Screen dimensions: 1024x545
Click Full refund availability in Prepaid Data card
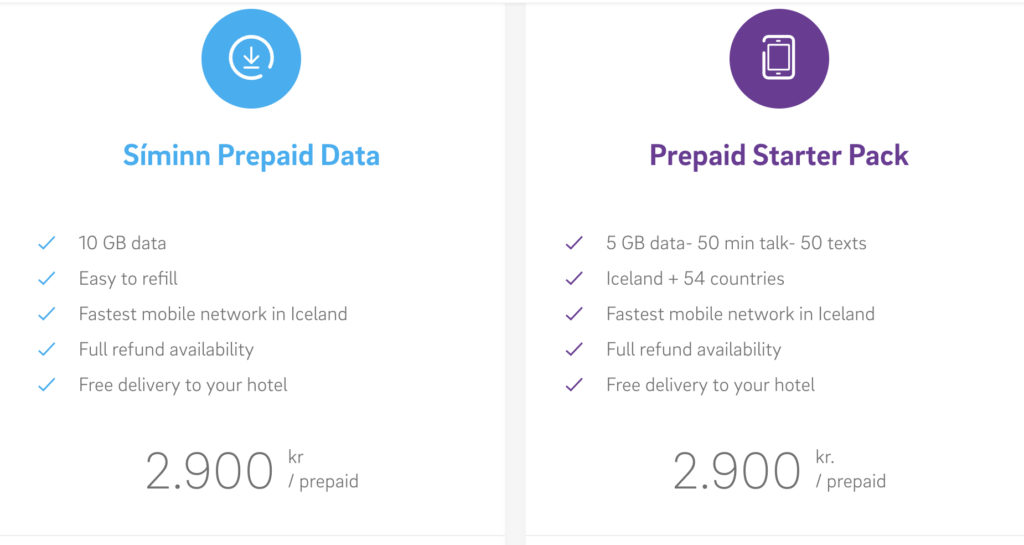166,349
